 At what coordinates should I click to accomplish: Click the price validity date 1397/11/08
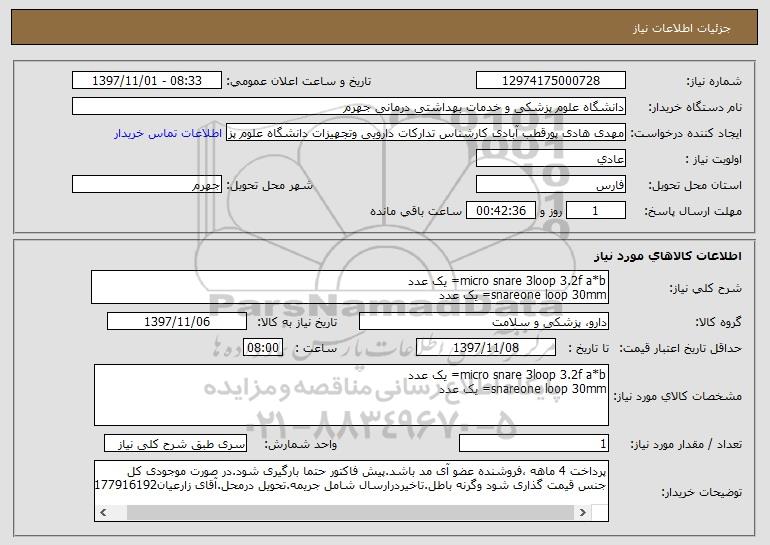click(486, 348)
